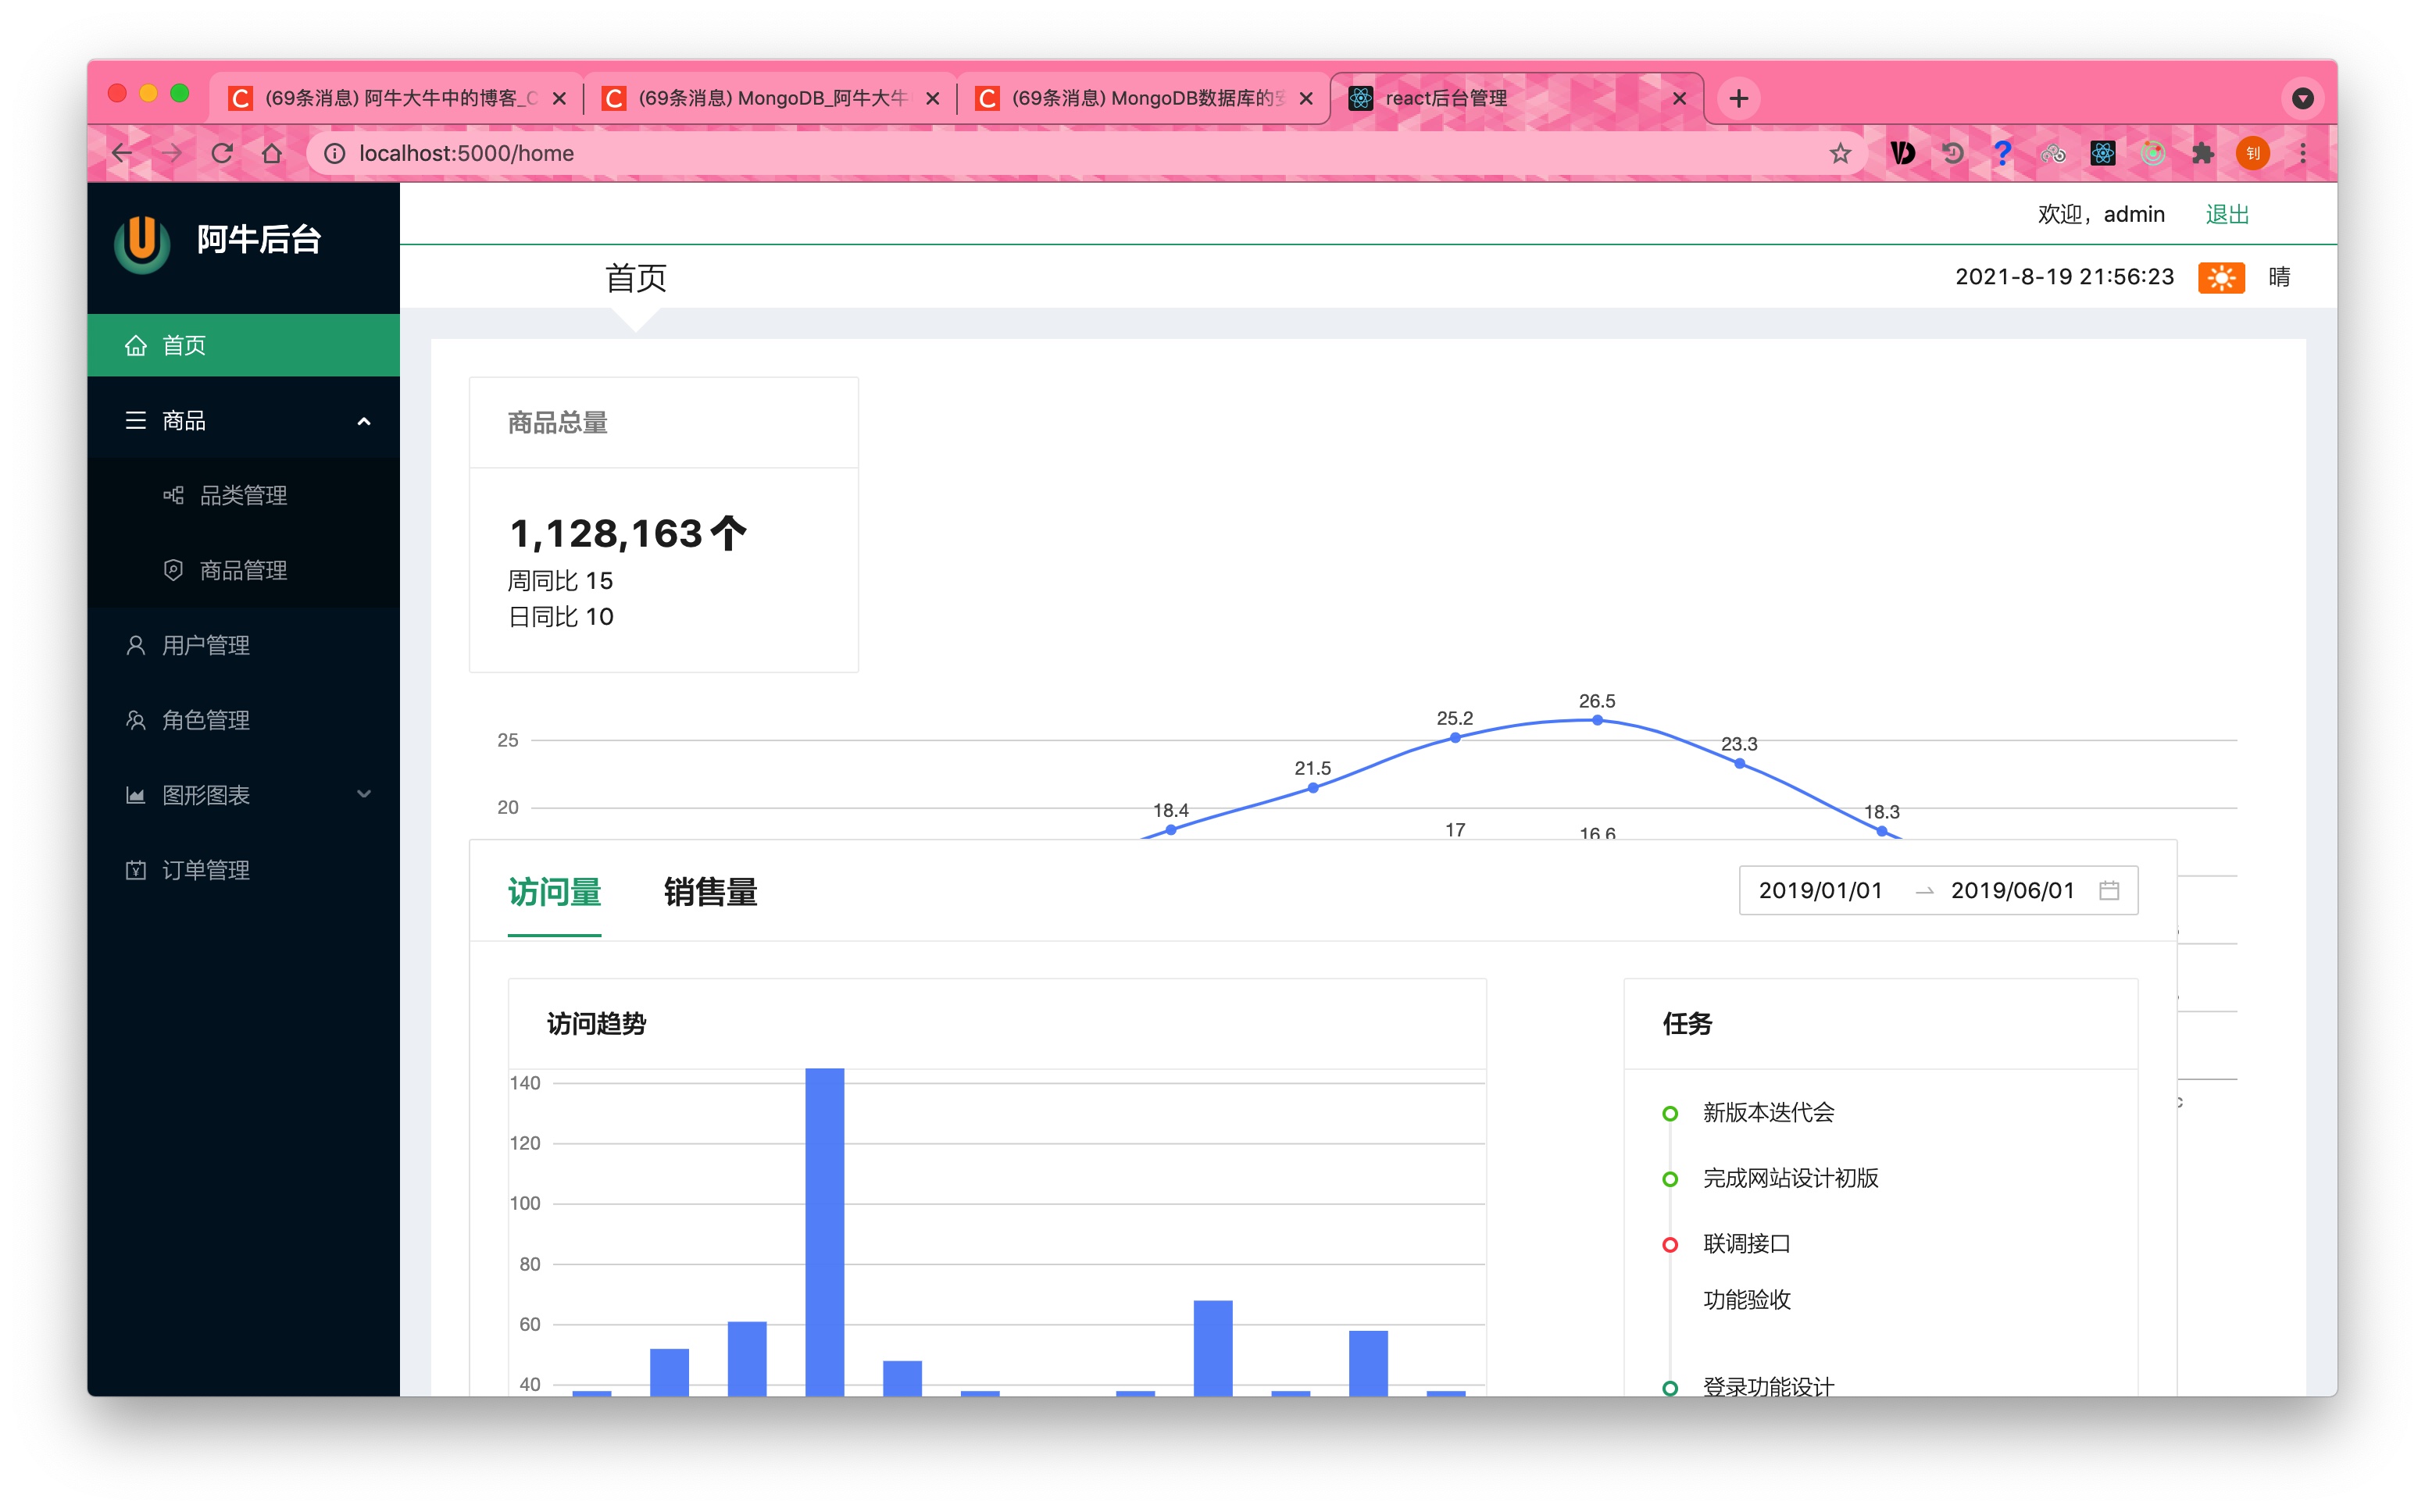Screen dimensions: 2425x1512
Task: Click the home icon beside 首页
Action: click(136, 345)
